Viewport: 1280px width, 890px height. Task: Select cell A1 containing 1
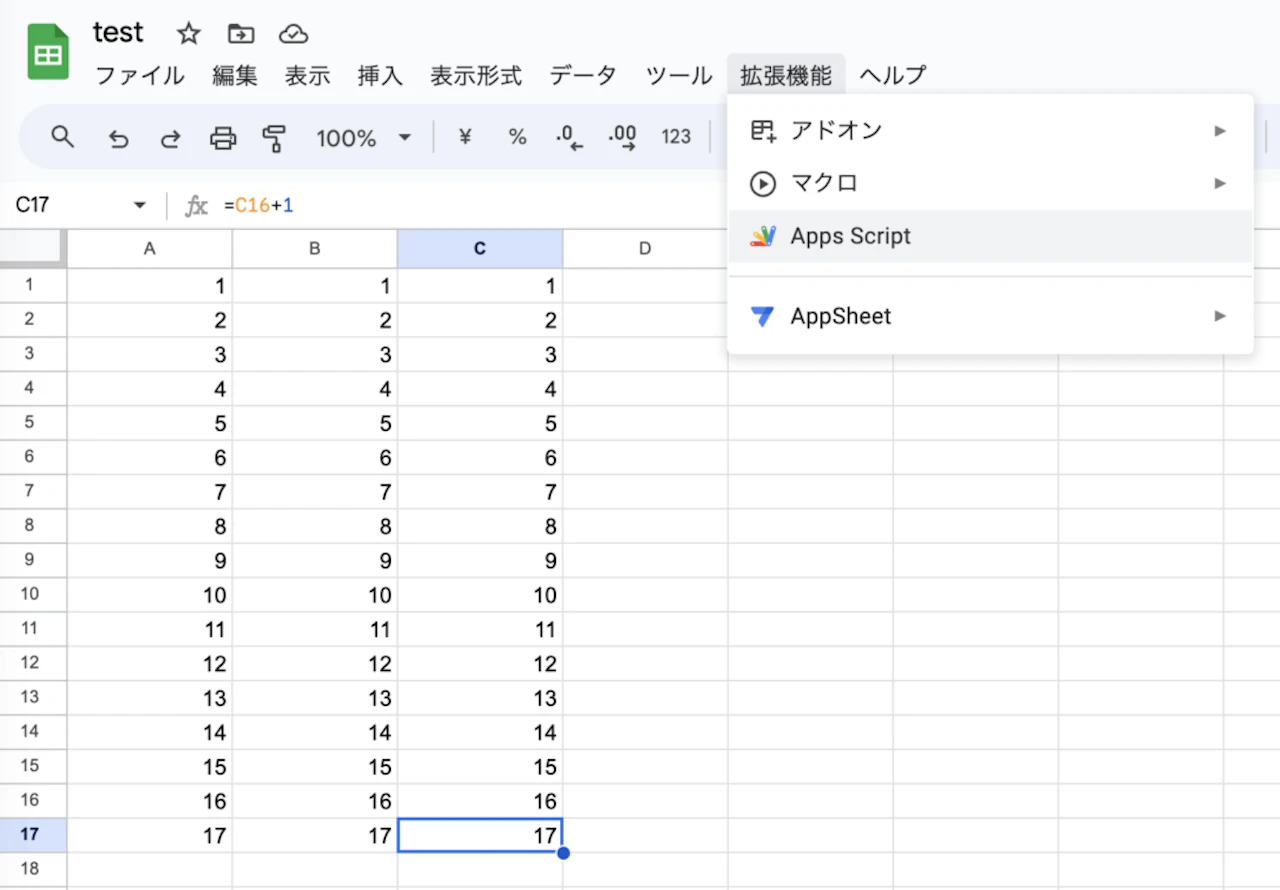click(x=150, y=286)
